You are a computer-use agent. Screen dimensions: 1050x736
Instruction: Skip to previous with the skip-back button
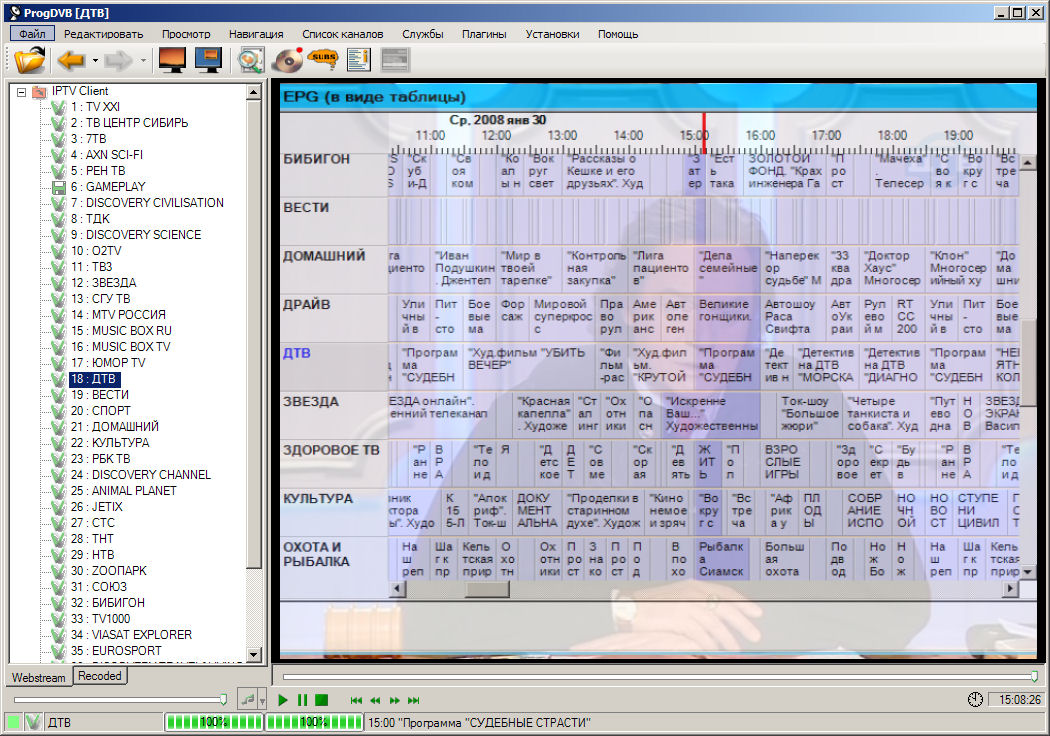(x=356, y=701)
